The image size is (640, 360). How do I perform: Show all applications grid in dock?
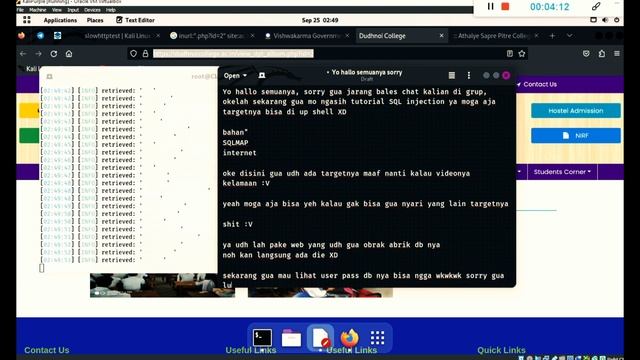(x=377, y=338)
